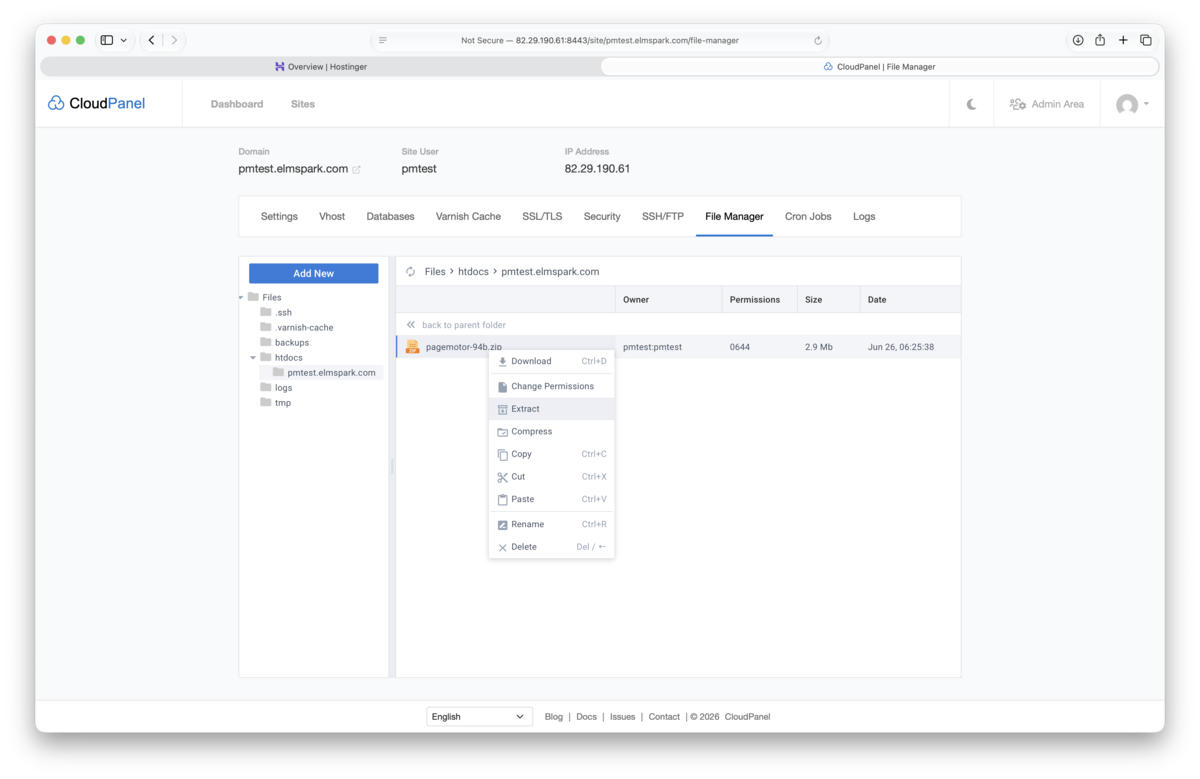
Task: Toggle dark mode moon icon
Action: point(971,104)
